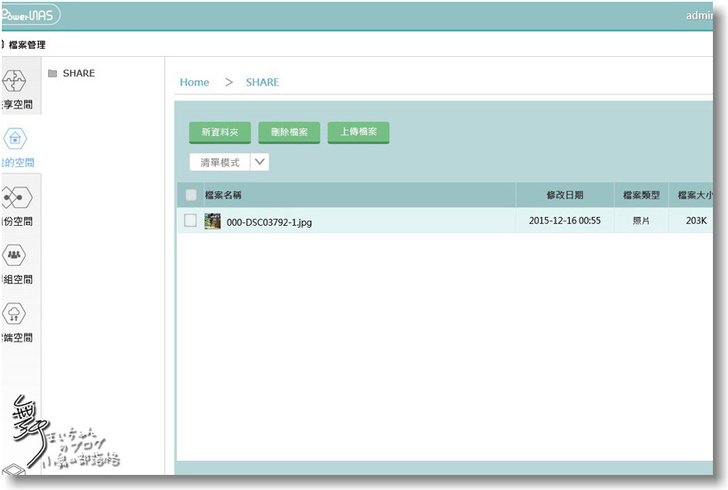Open the 清單模式 list mode selector
The image size is (728, 490).
click(x=219, y=162)
